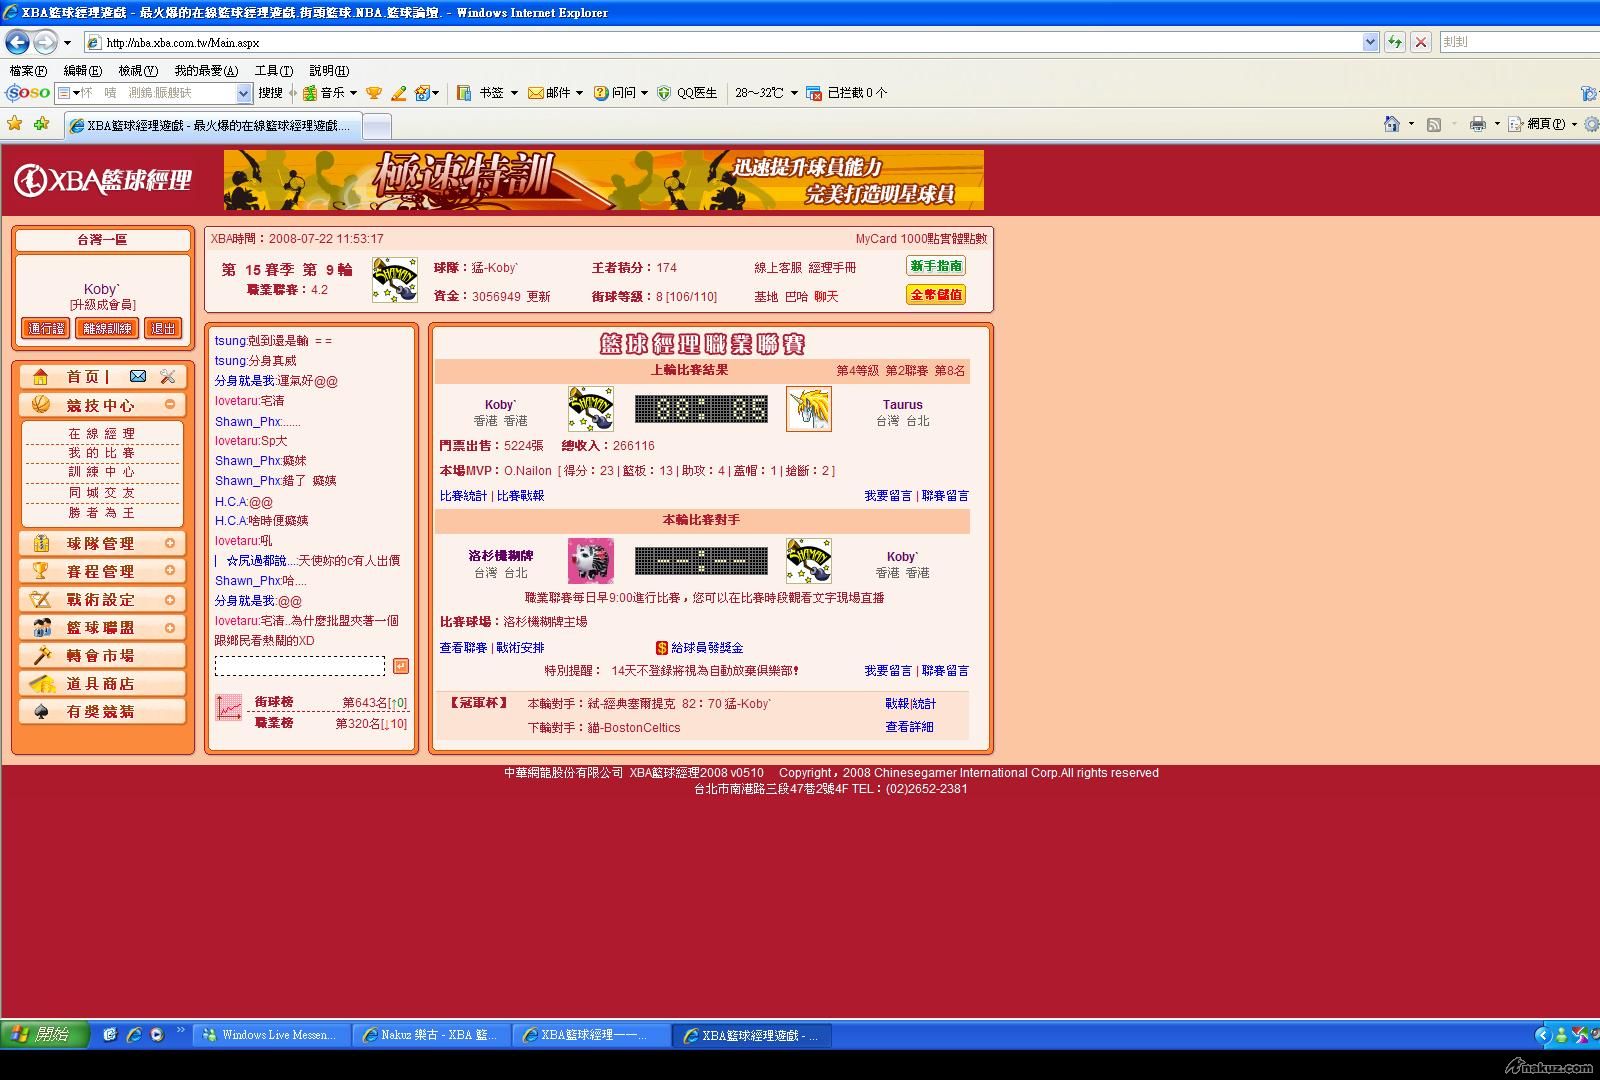Viewport: 1600px width, 1080px height.
Task: Open the 邮件 mail dropdown
Action: (580, 93)
